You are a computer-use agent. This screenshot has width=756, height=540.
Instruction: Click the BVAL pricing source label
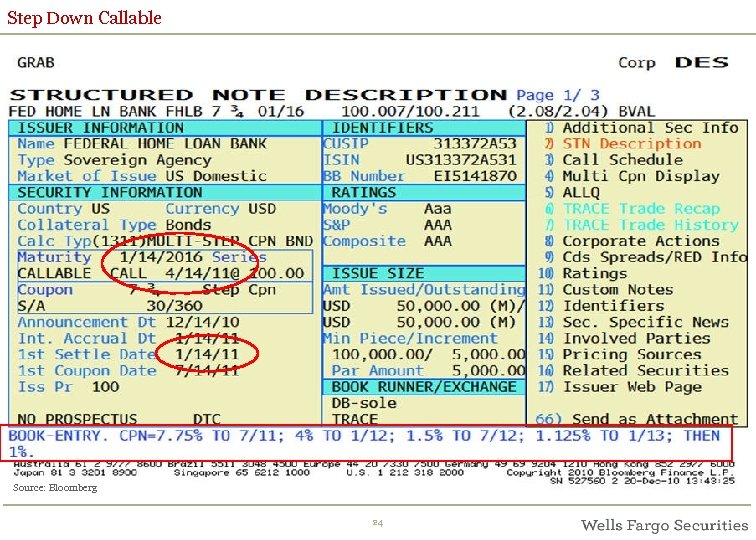[637, 111]
